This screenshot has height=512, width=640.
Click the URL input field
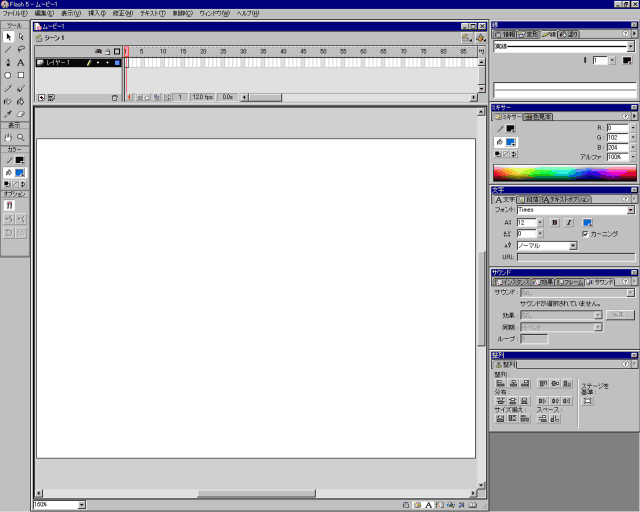click(575, 257)
